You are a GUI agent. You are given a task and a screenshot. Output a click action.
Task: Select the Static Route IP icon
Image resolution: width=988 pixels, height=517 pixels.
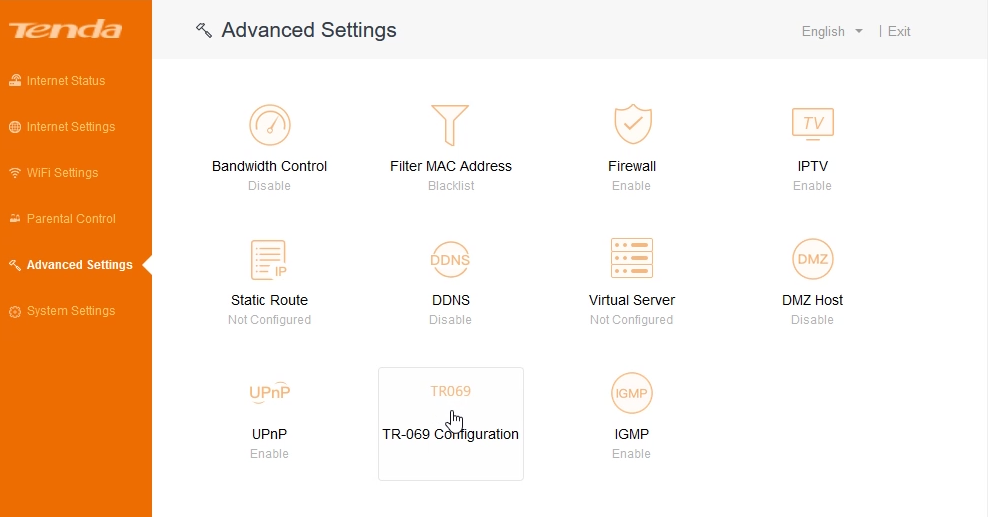click(269, 259)
